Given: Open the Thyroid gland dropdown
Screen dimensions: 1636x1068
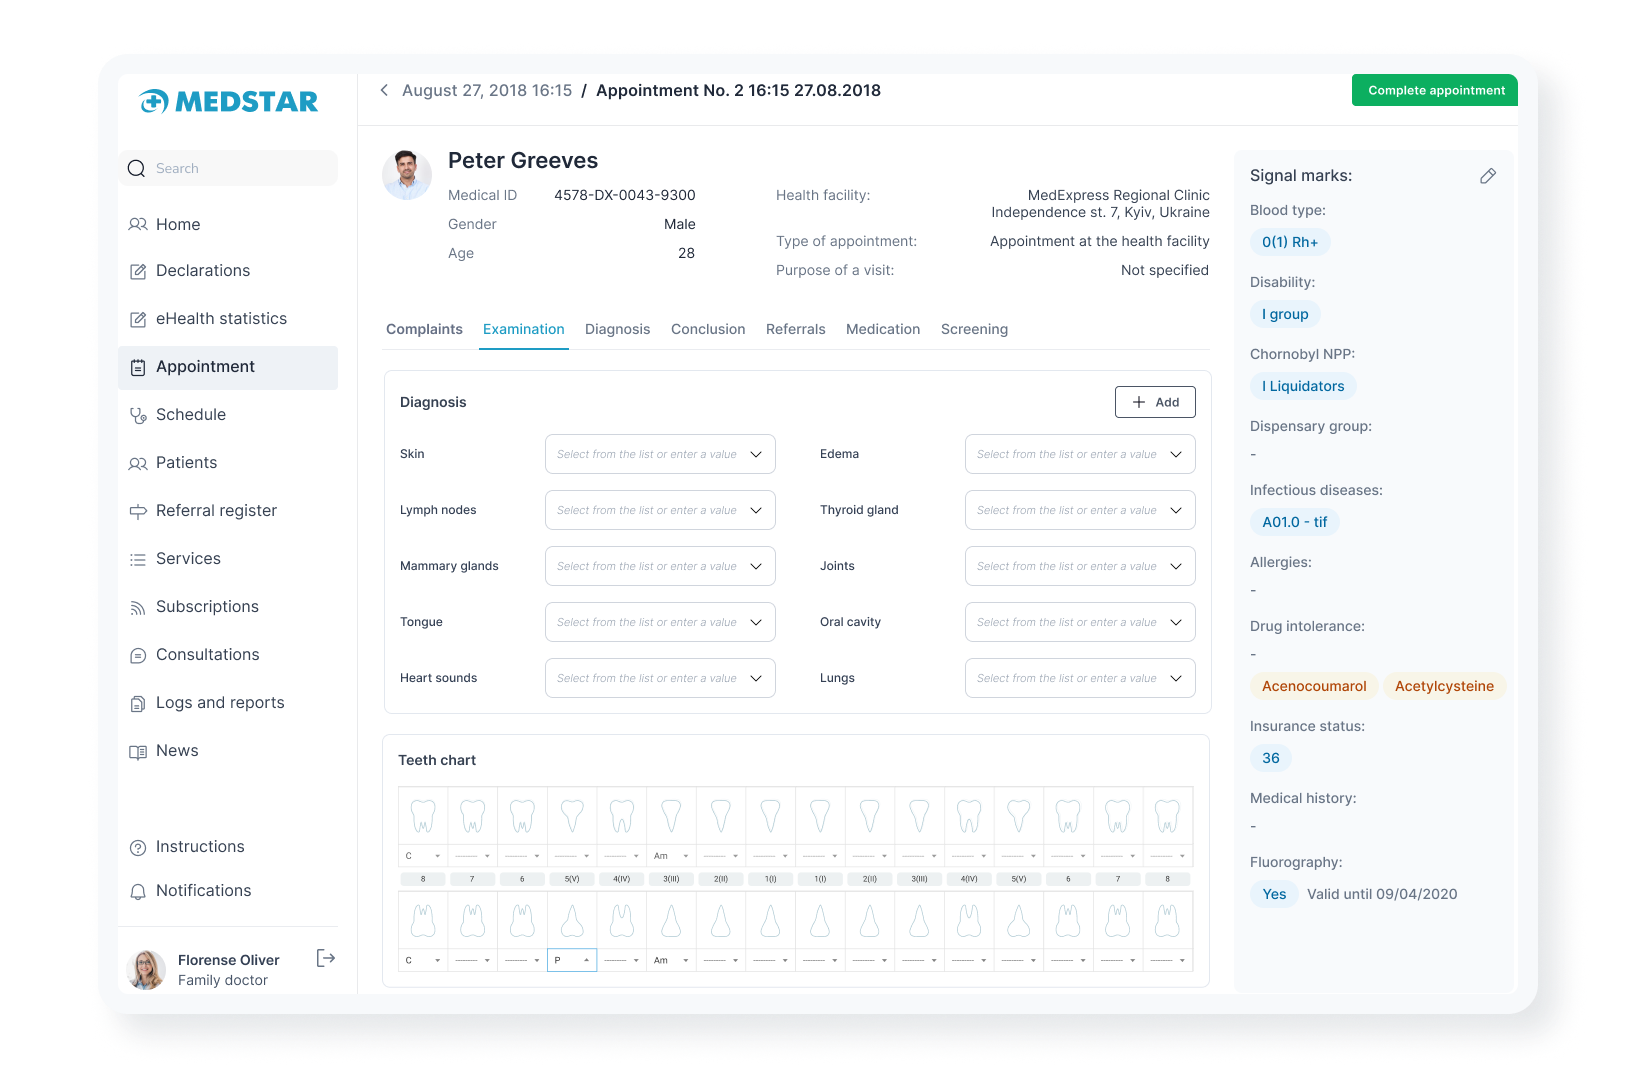Looking at the screenshot, I should (x=1080, y=510).
